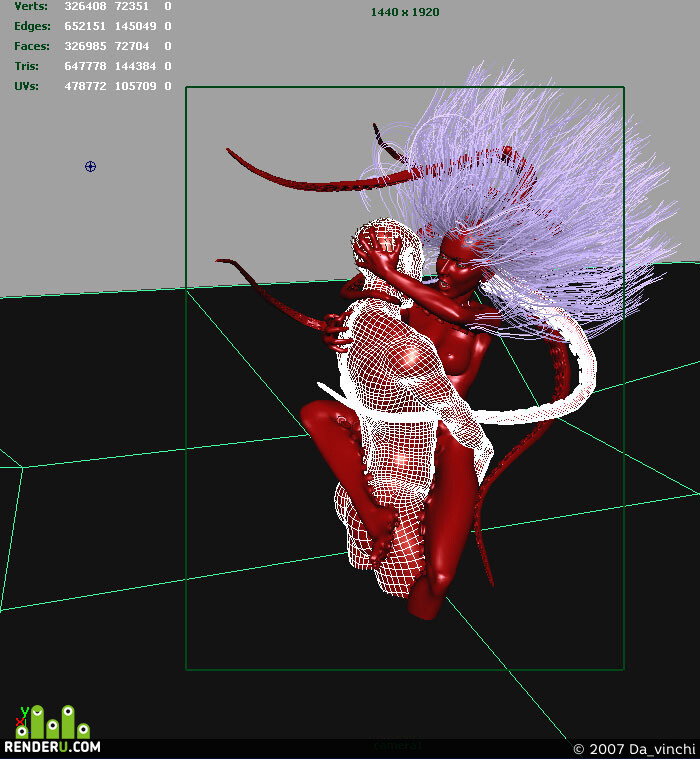Click the "Edges:" HUD label
Image resolution: width=700 pixels, height=759 pixels.
pos(32,26)
